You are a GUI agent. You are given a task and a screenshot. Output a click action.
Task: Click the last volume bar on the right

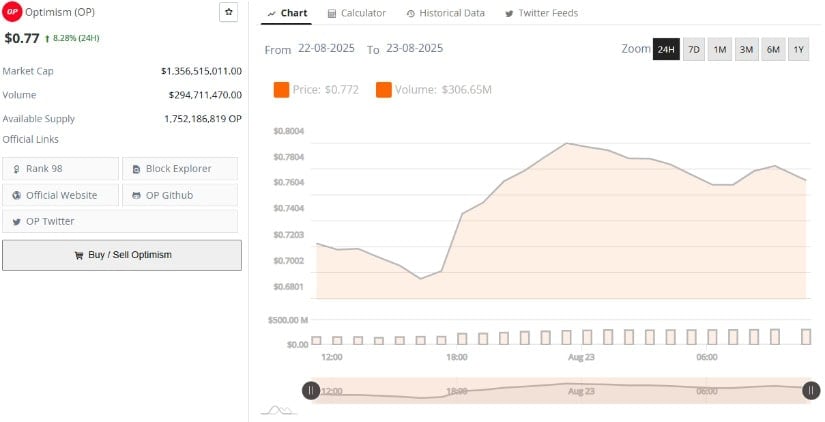coord(806,337)
